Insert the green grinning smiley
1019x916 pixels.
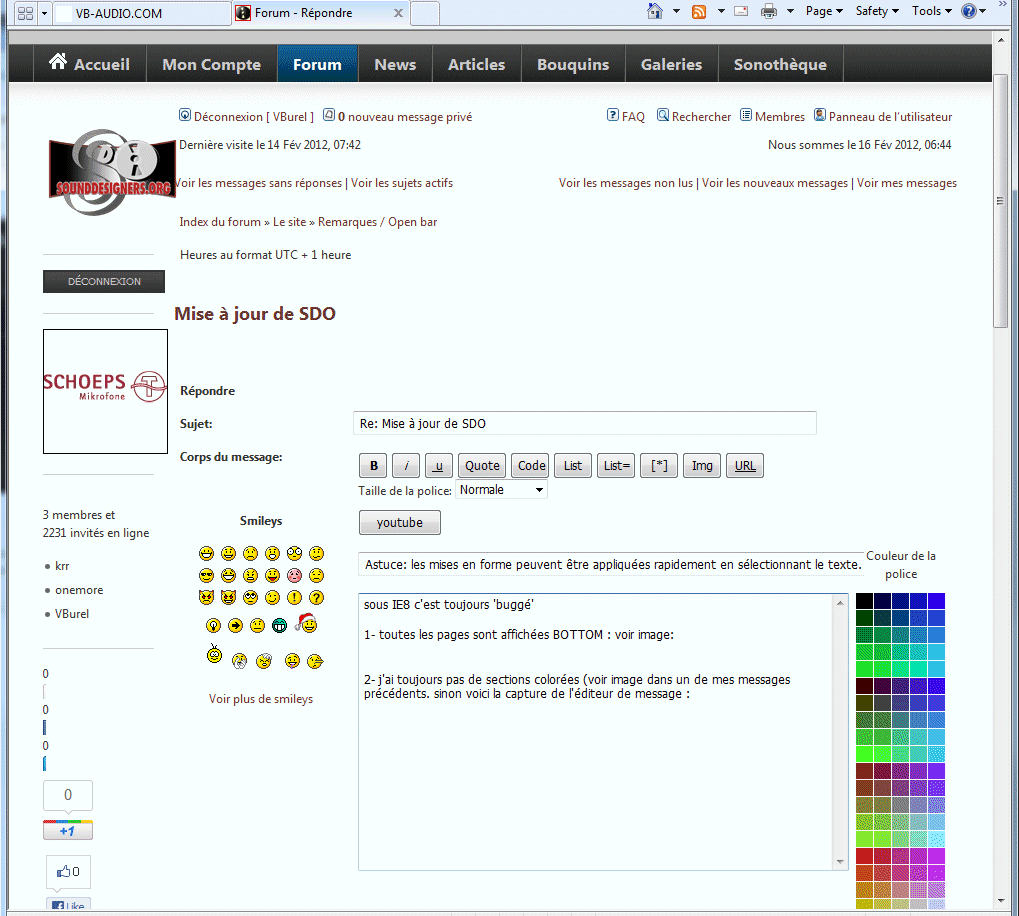coord(280,626)
